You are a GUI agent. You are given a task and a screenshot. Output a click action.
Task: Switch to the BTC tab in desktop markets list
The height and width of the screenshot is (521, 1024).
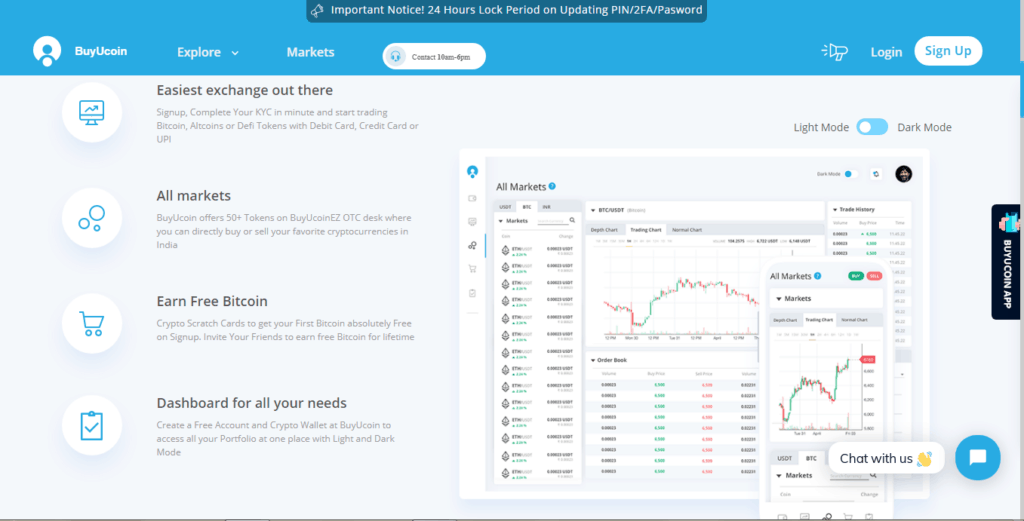click(x=526, y=206)
